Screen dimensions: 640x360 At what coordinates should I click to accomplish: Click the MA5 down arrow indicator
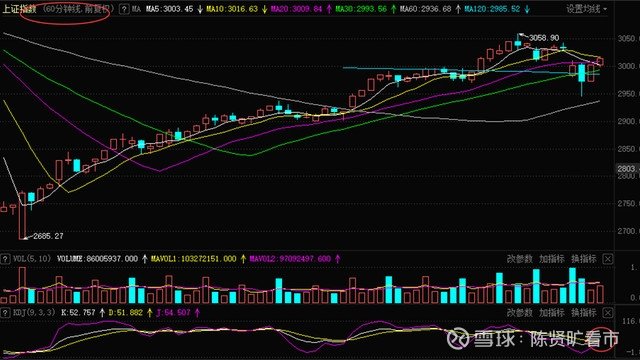tap(200, 9)
